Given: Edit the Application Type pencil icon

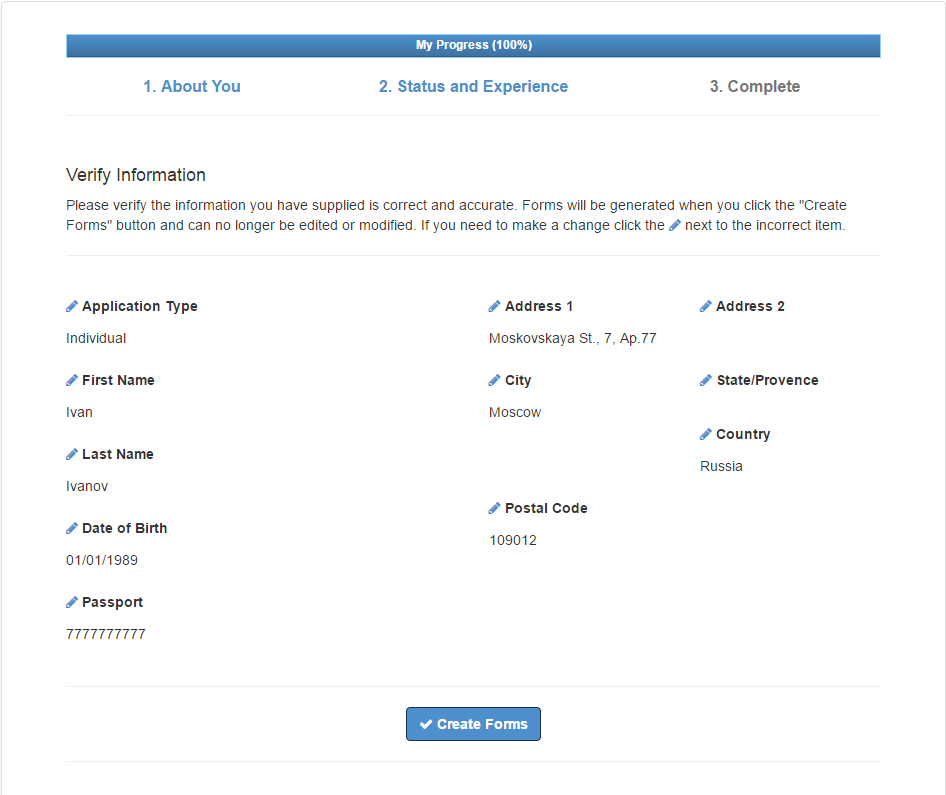Looking at the screenshot, I should [72, 306].
